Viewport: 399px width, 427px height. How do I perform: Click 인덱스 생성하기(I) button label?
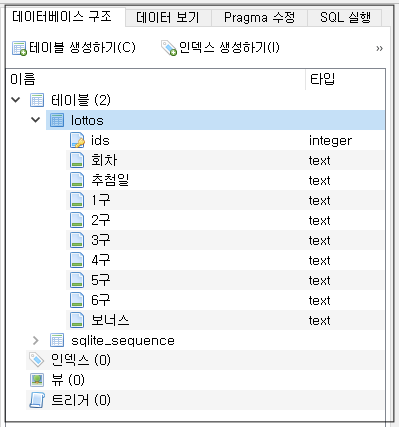(x=229, y=48)
